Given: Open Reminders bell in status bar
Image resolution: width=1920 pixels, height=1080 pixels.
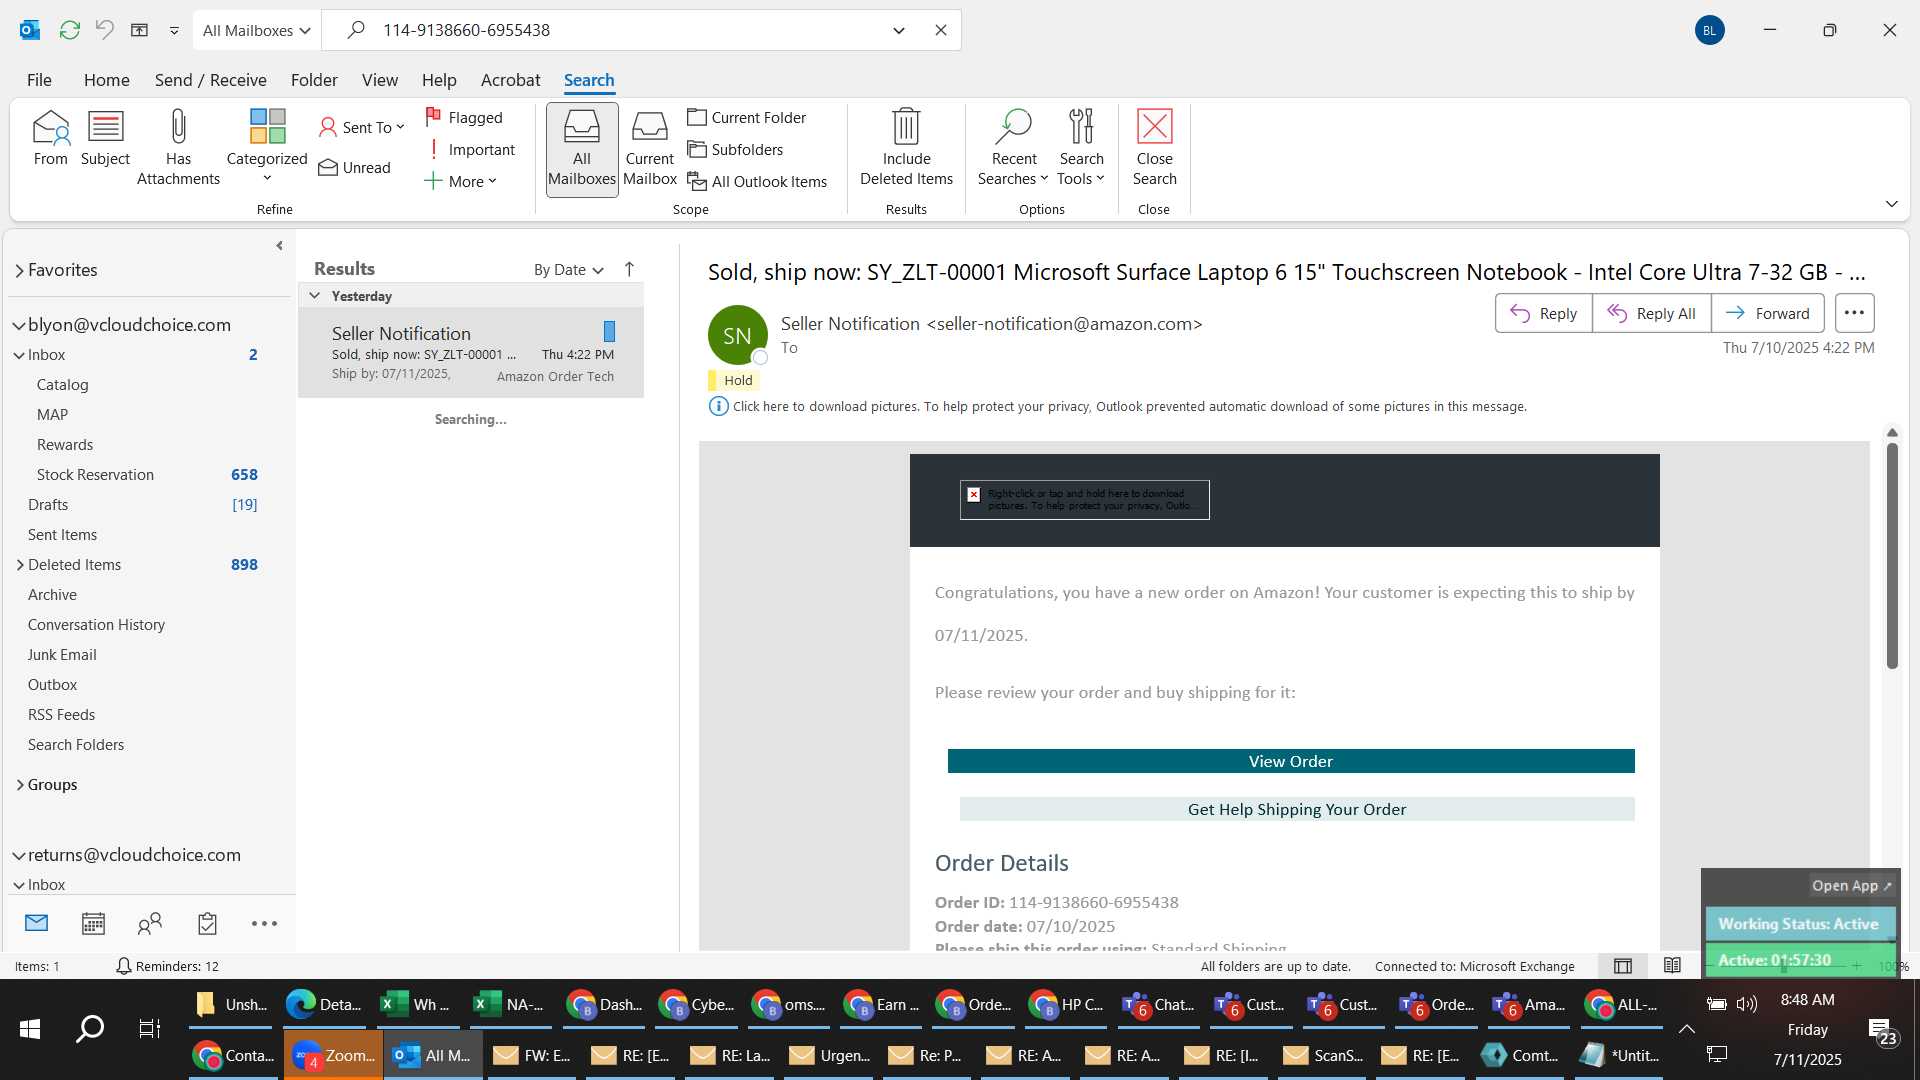Looking at the screenshot, I should 123,966.
